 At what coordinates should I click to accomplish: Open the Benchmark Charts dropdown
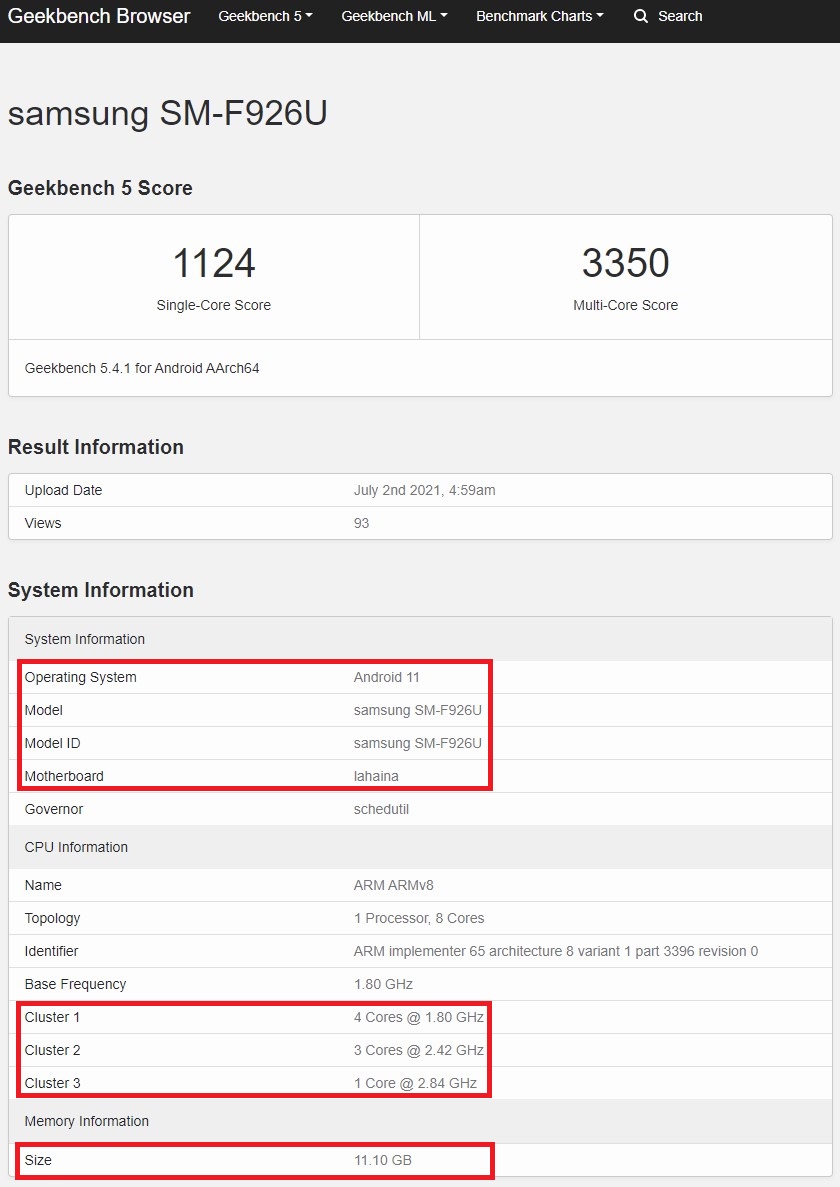[540, 17]
